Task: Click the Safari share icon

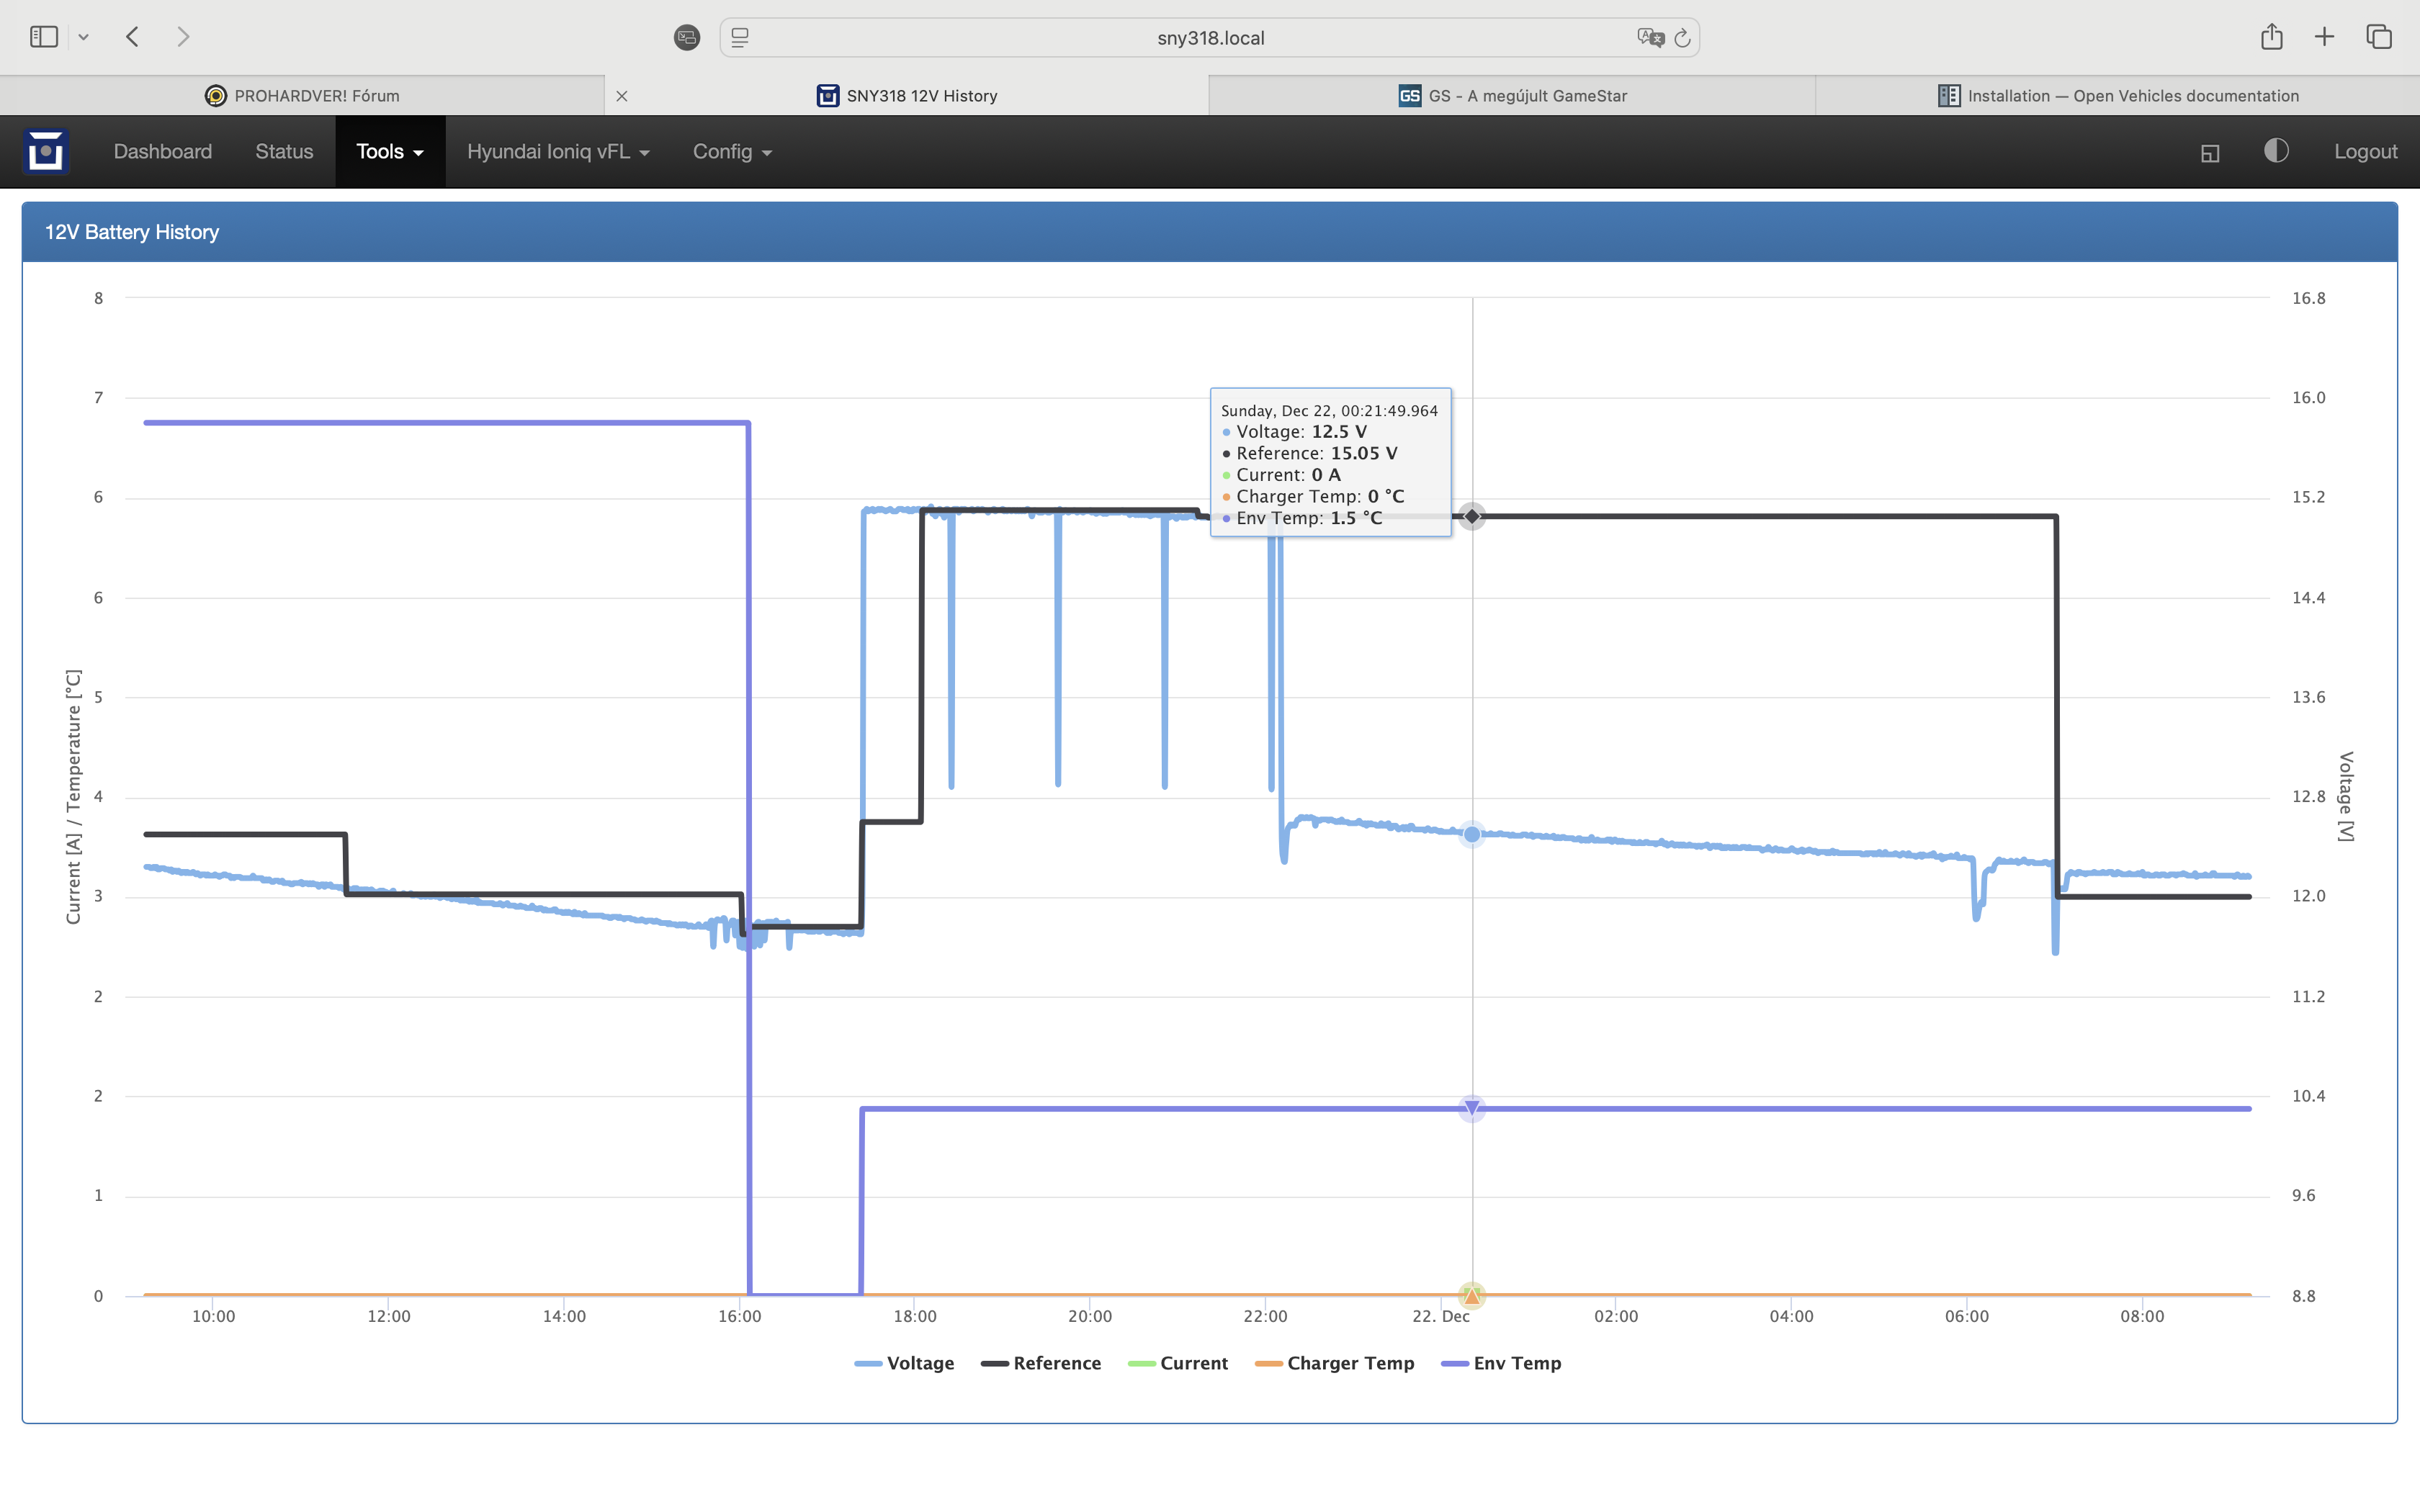Action: point(2271,37)
